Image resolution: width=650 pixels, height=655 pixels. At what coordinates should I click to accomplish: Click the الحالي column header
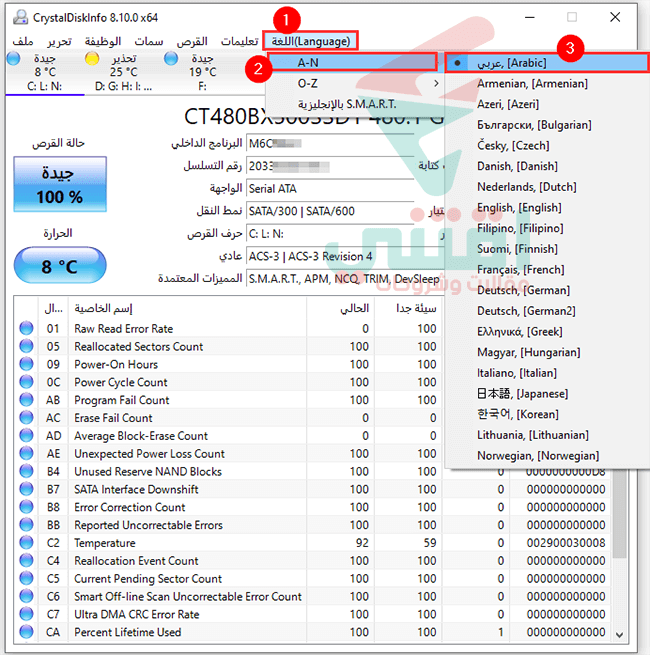tap(340, 308)
